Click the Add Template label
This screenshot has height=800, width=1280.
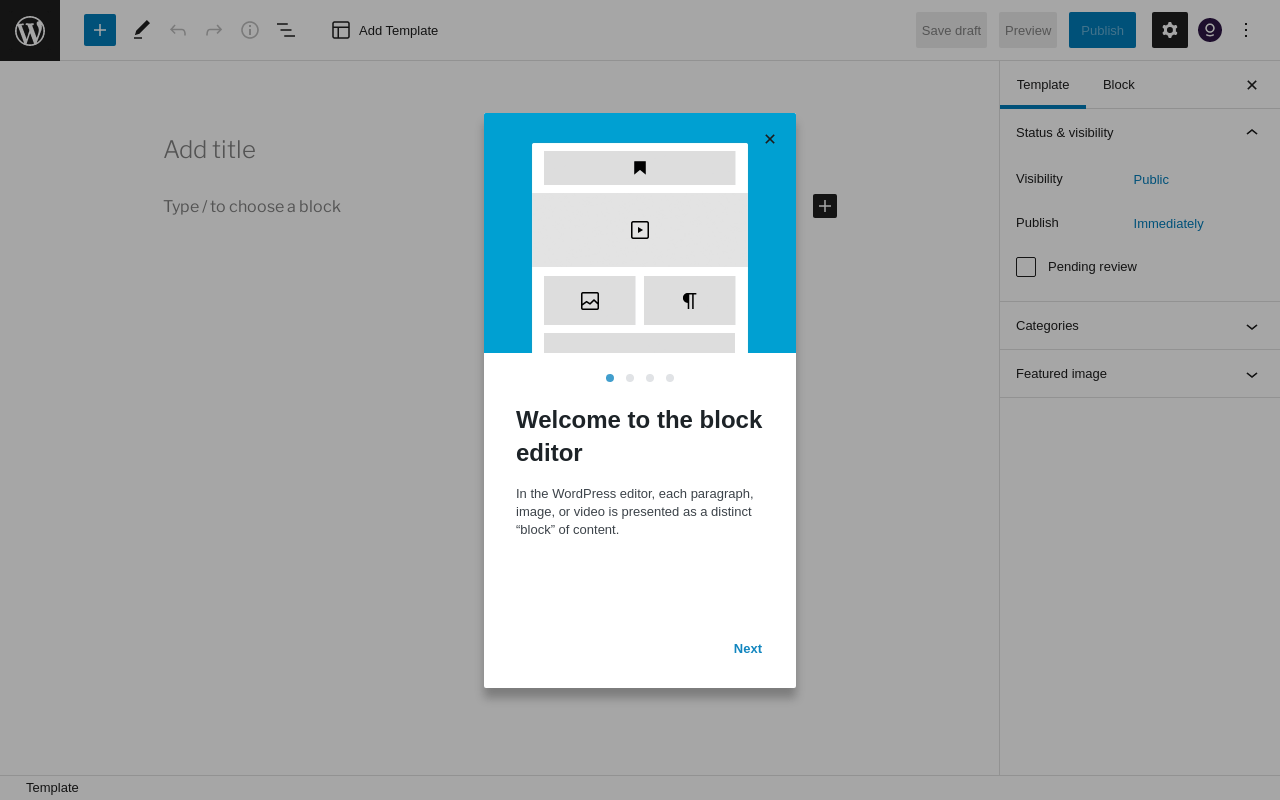398,30
